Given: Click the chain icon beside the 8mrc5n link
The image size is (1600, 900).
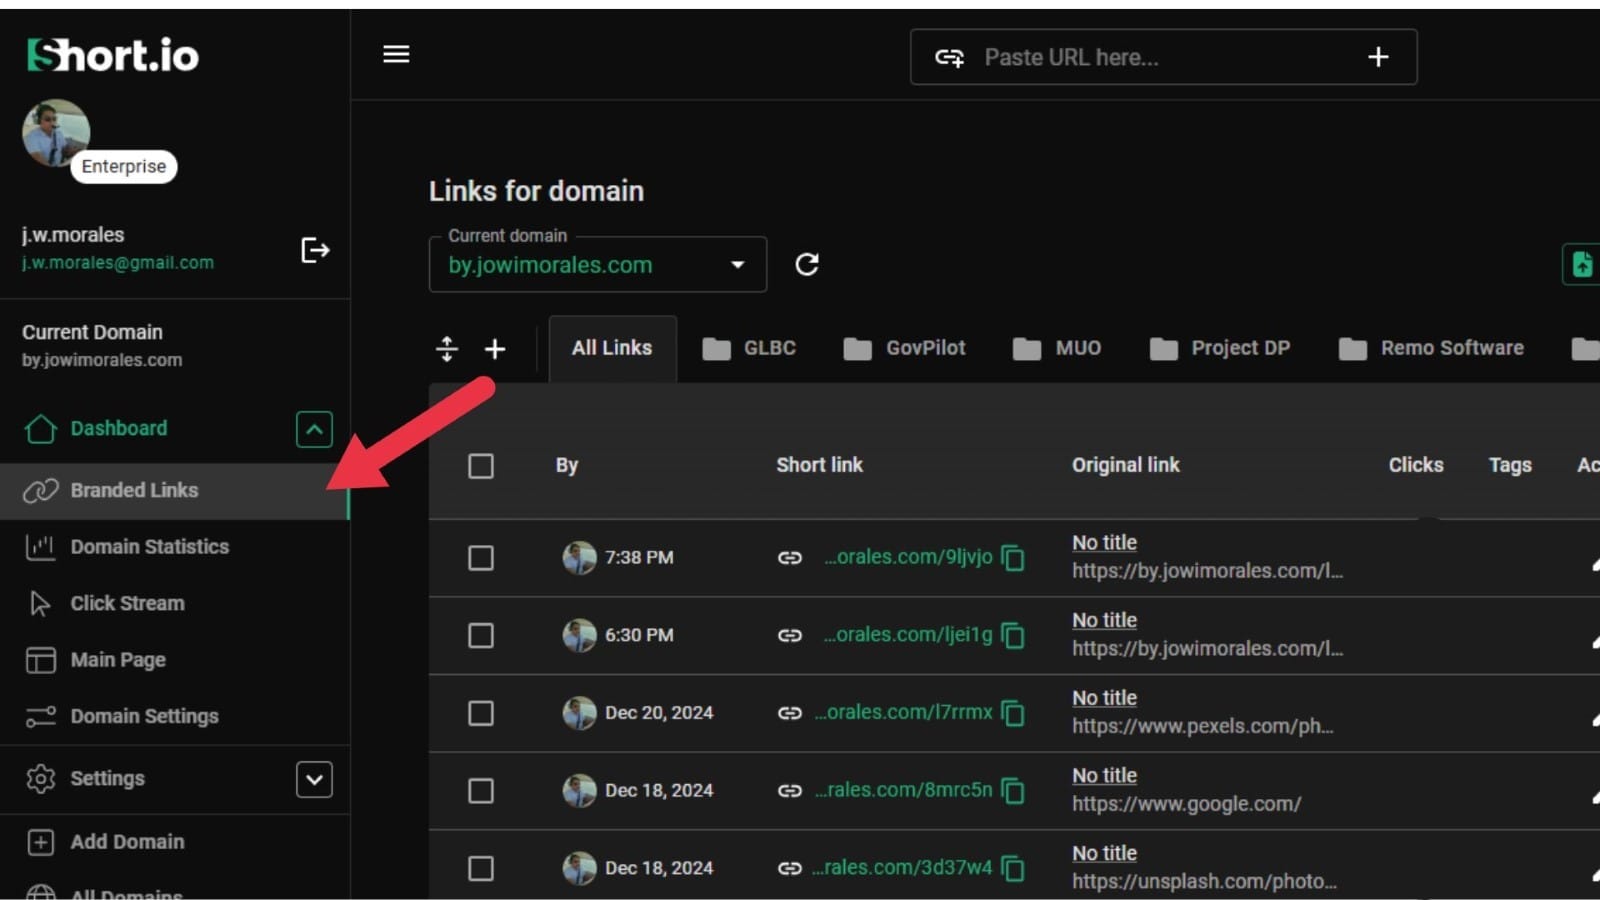Looking at the screenshot, I should click(x=790, y=791).
